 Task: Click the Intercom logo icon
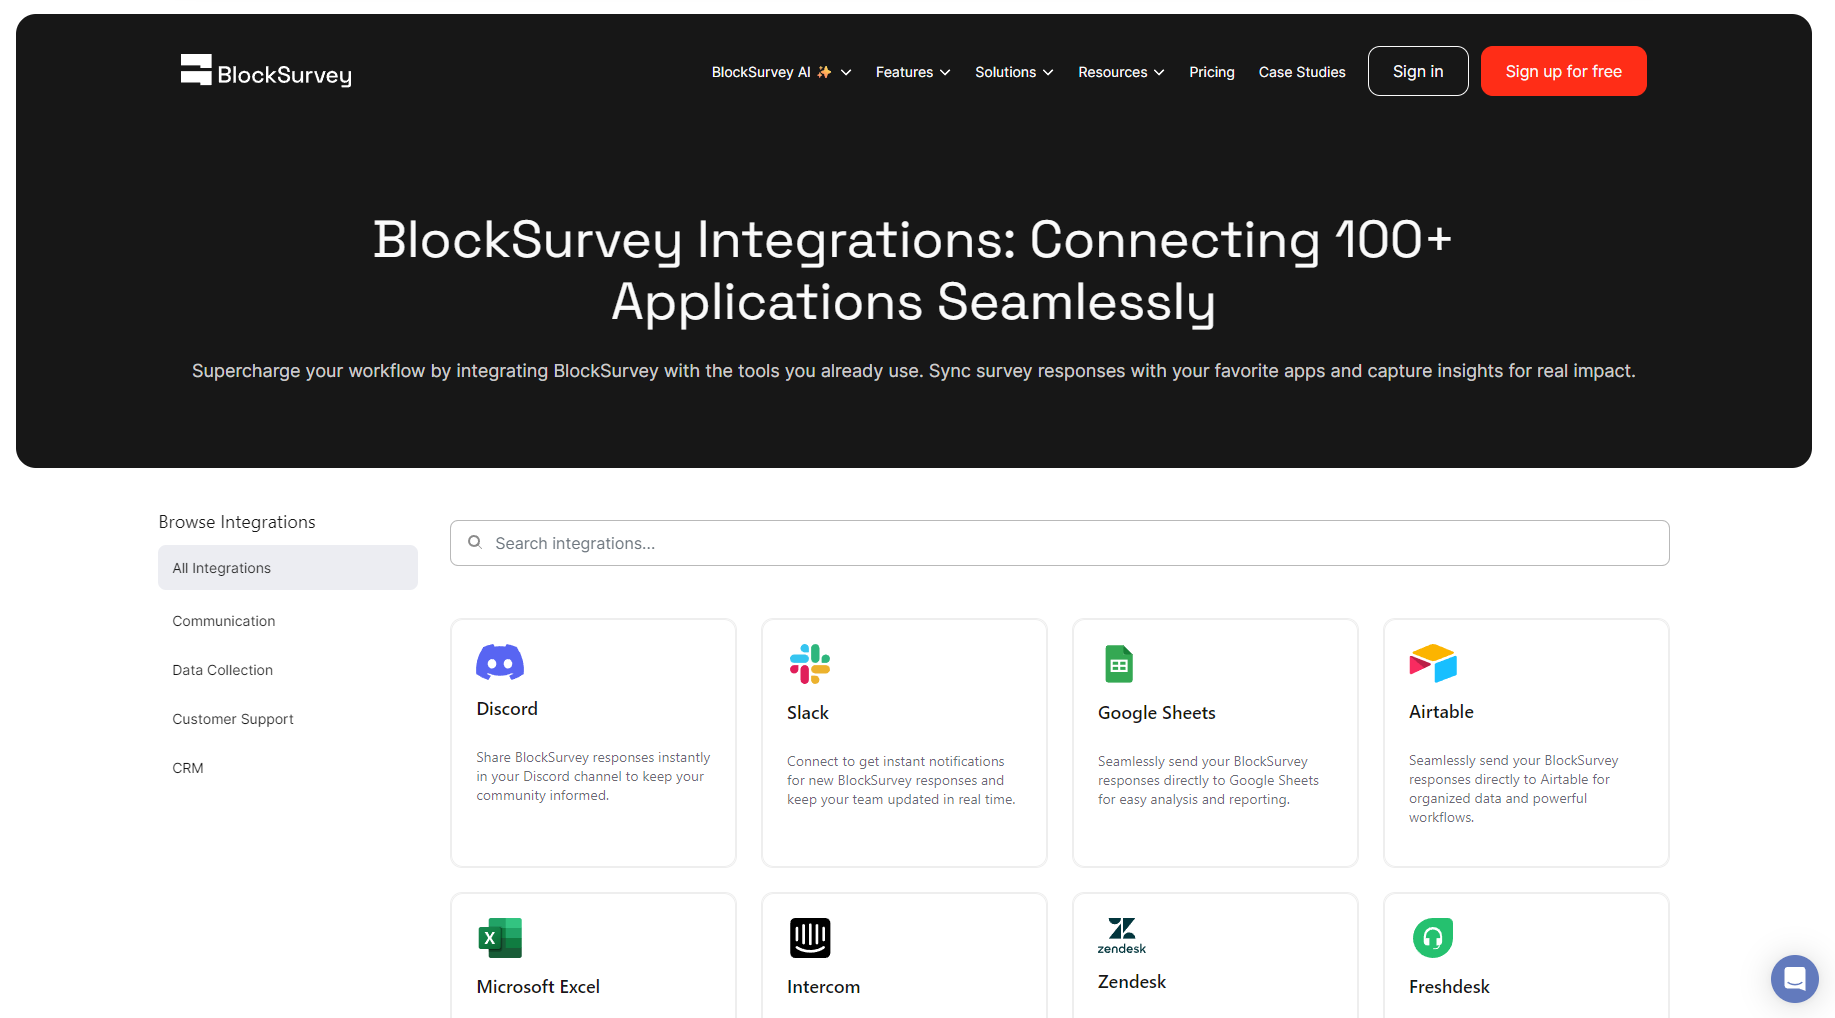(810, 938)
